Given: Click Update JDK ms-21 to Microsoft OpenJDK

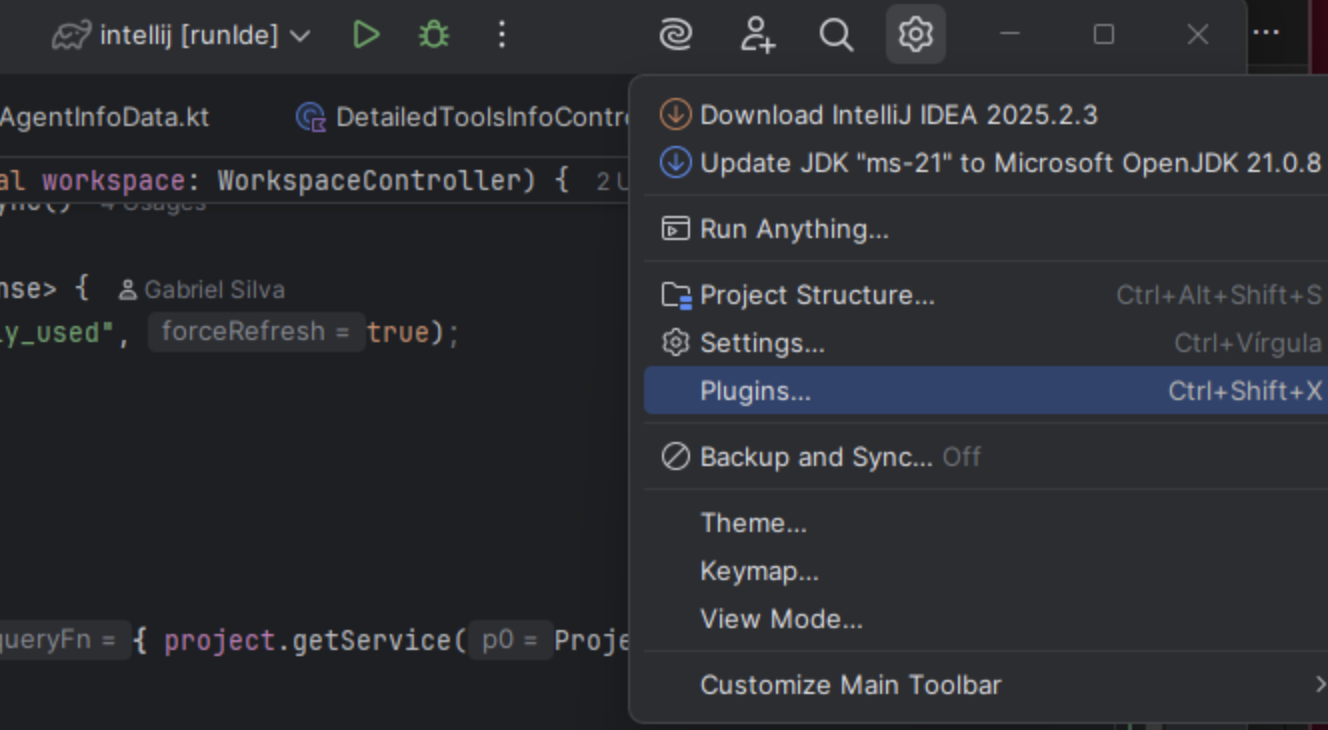Looking at the screenshot, I should coord(1009,162).
